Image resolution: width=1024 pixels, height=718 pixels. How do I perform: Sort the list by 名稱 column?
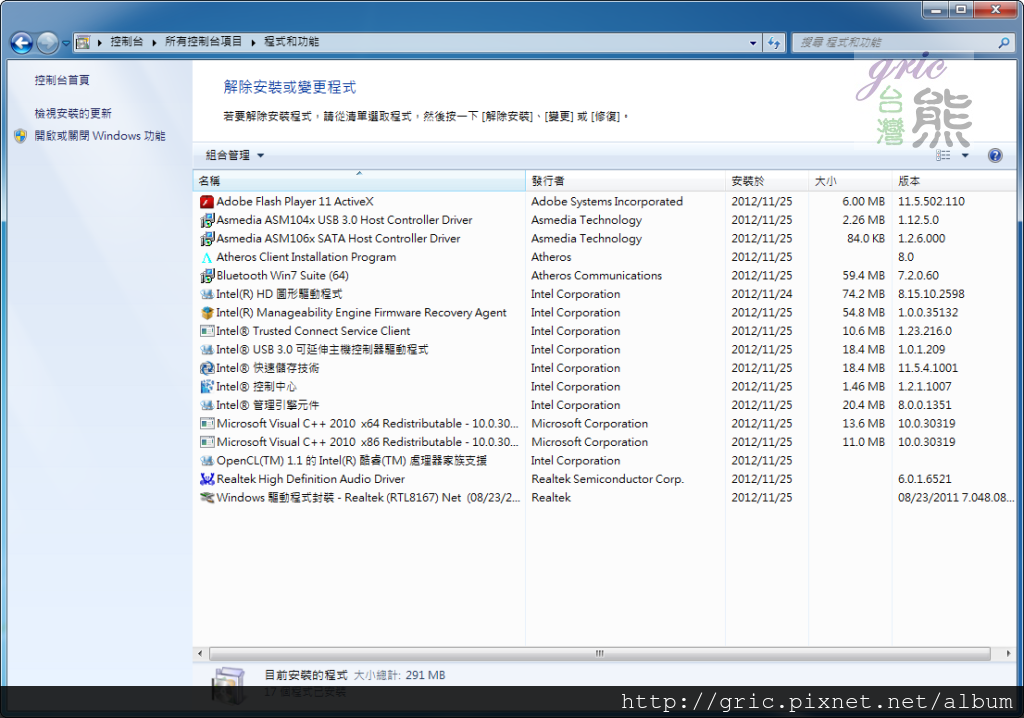[x=359, y=181]
